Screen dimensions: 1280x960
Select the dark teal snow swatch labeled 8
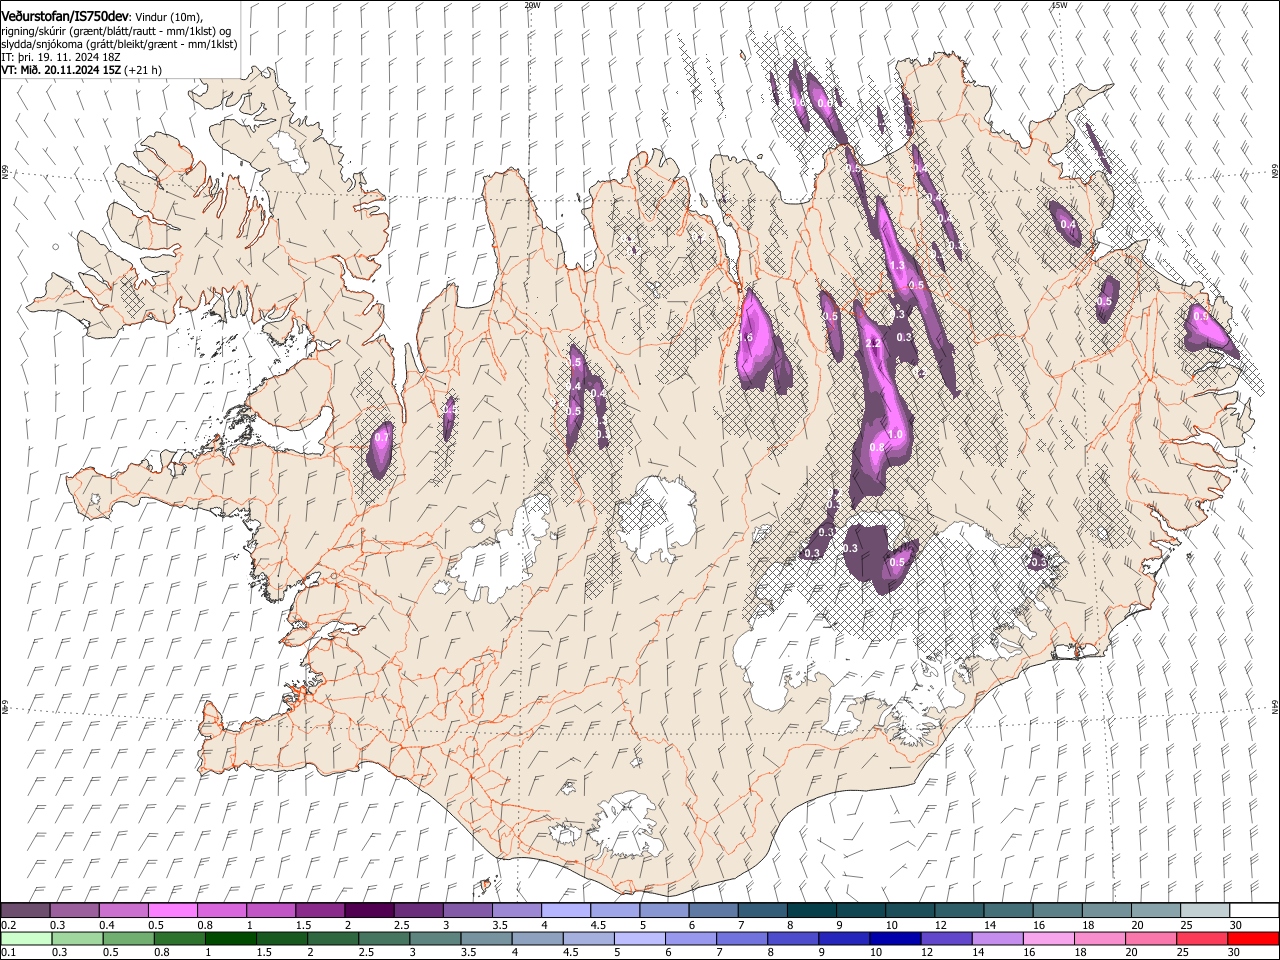811,911
